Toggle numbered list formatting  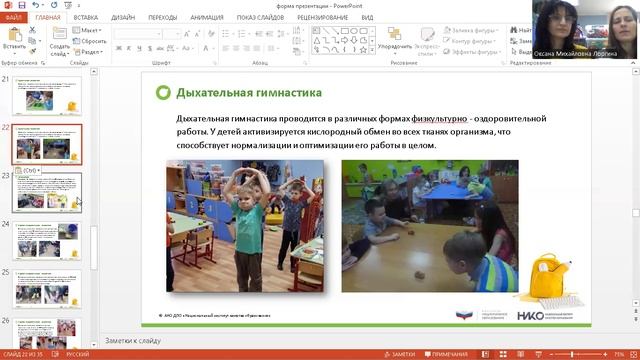(242, 34)
